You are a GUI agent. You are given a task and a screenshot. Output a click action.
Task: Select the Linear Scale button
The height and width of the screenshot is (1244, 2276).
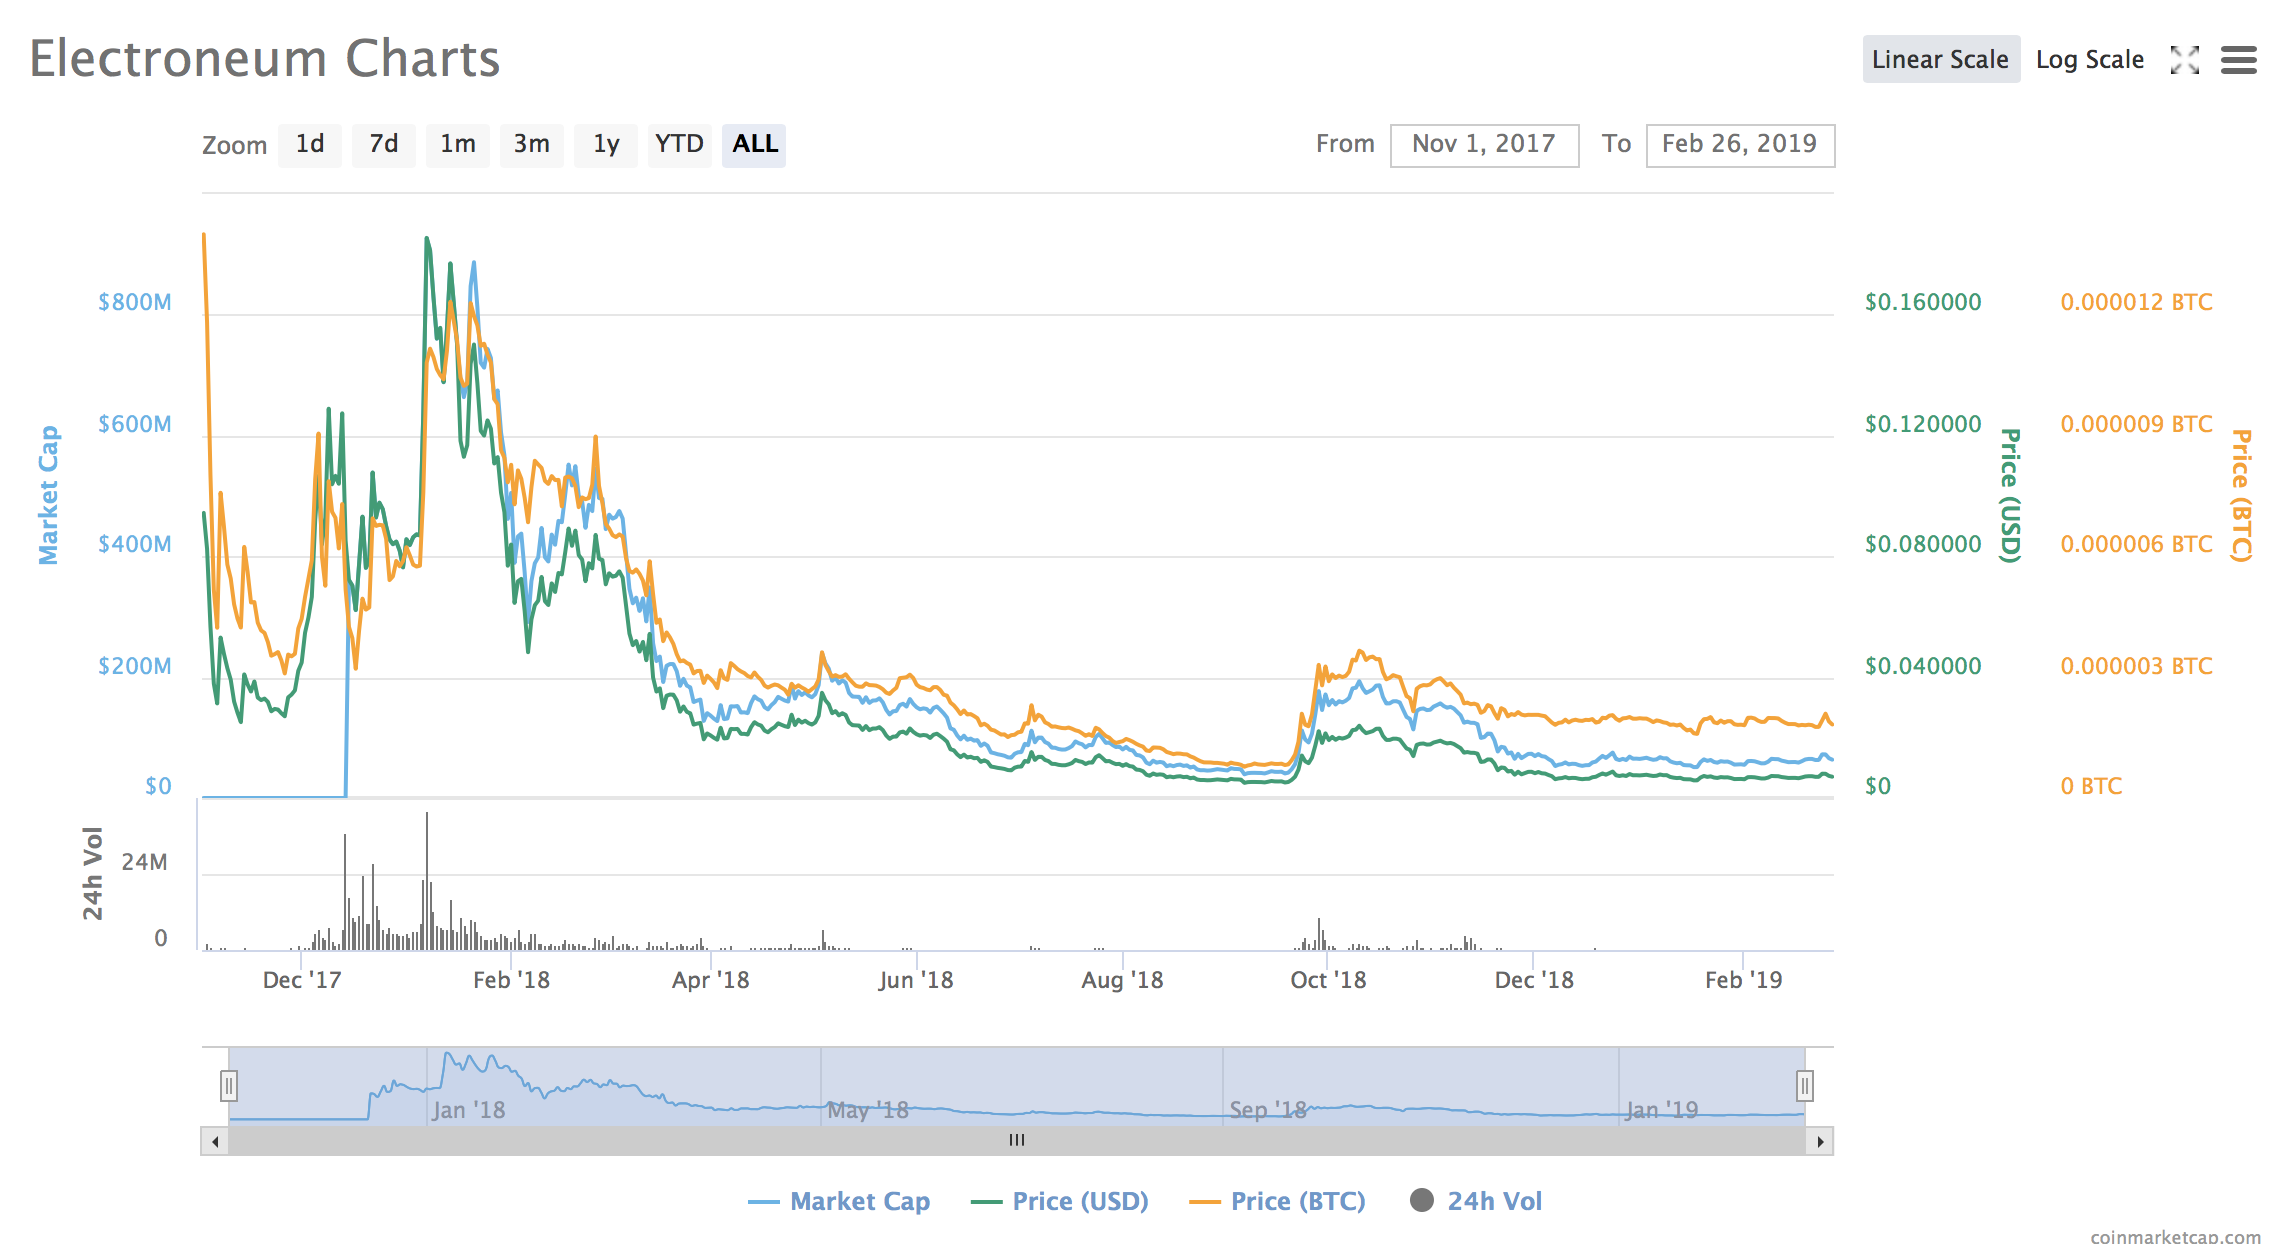tap(1940, 60)
